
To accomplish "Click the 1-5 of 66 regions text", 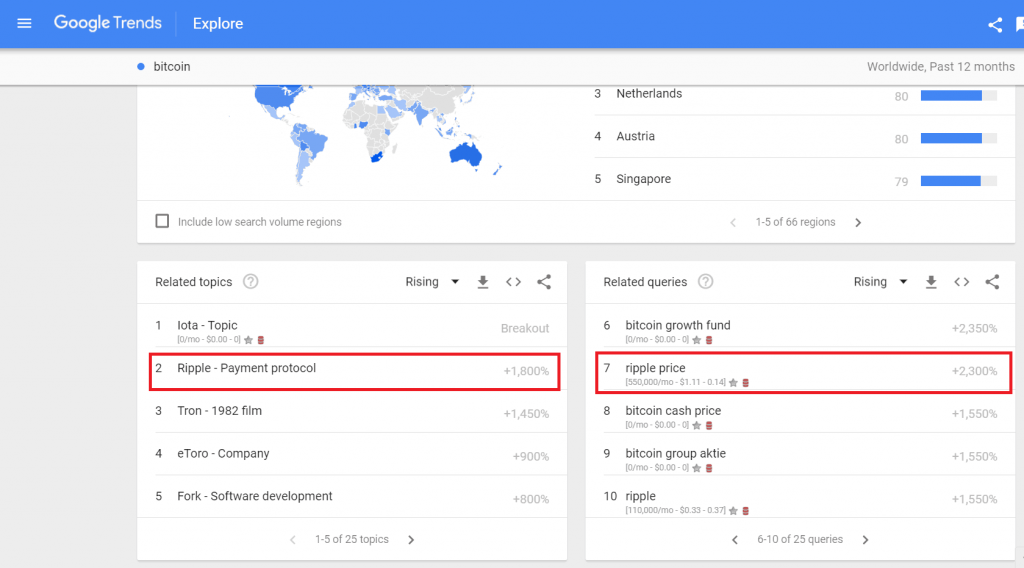I will [795, 222].
